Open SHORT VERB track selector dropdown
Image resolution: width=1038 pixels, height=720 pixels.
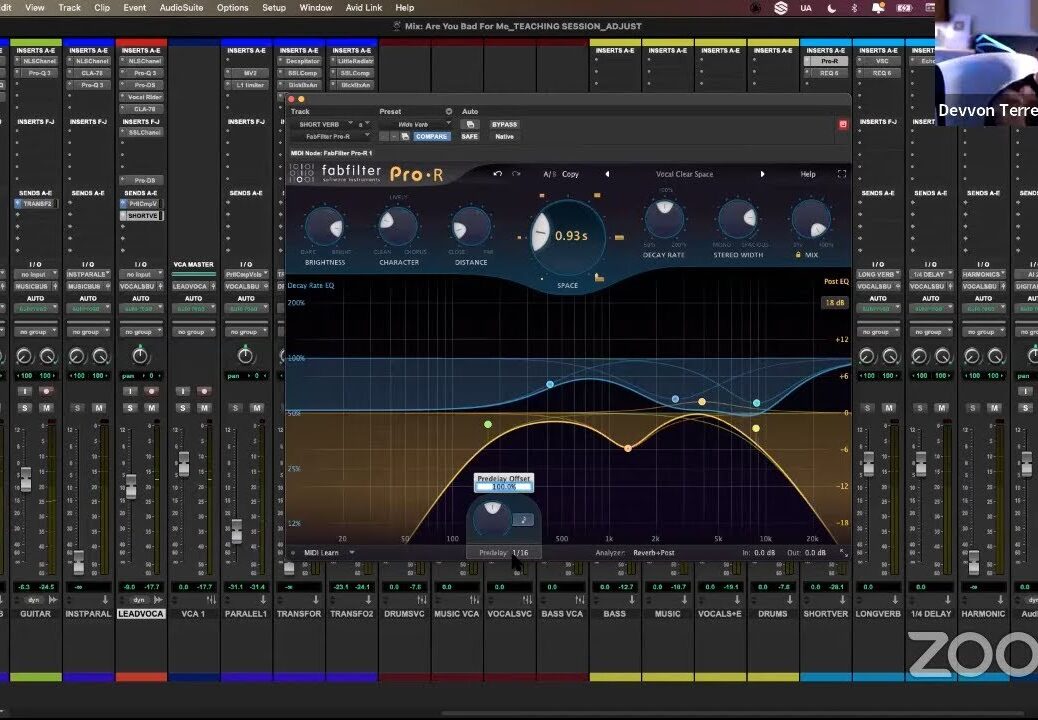click(x=323, y=124)
